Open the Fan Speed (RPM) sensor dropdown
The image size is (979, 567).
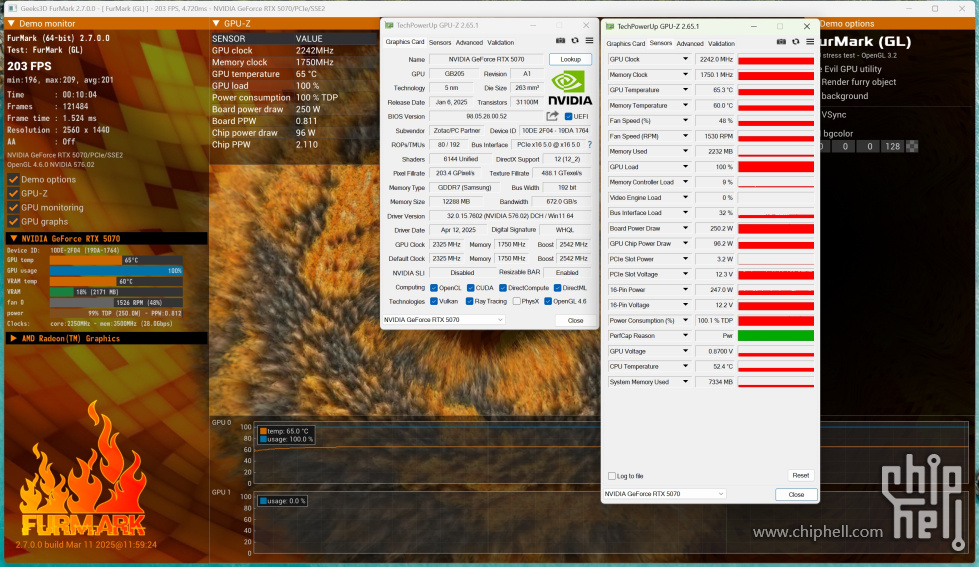[685, 136]
